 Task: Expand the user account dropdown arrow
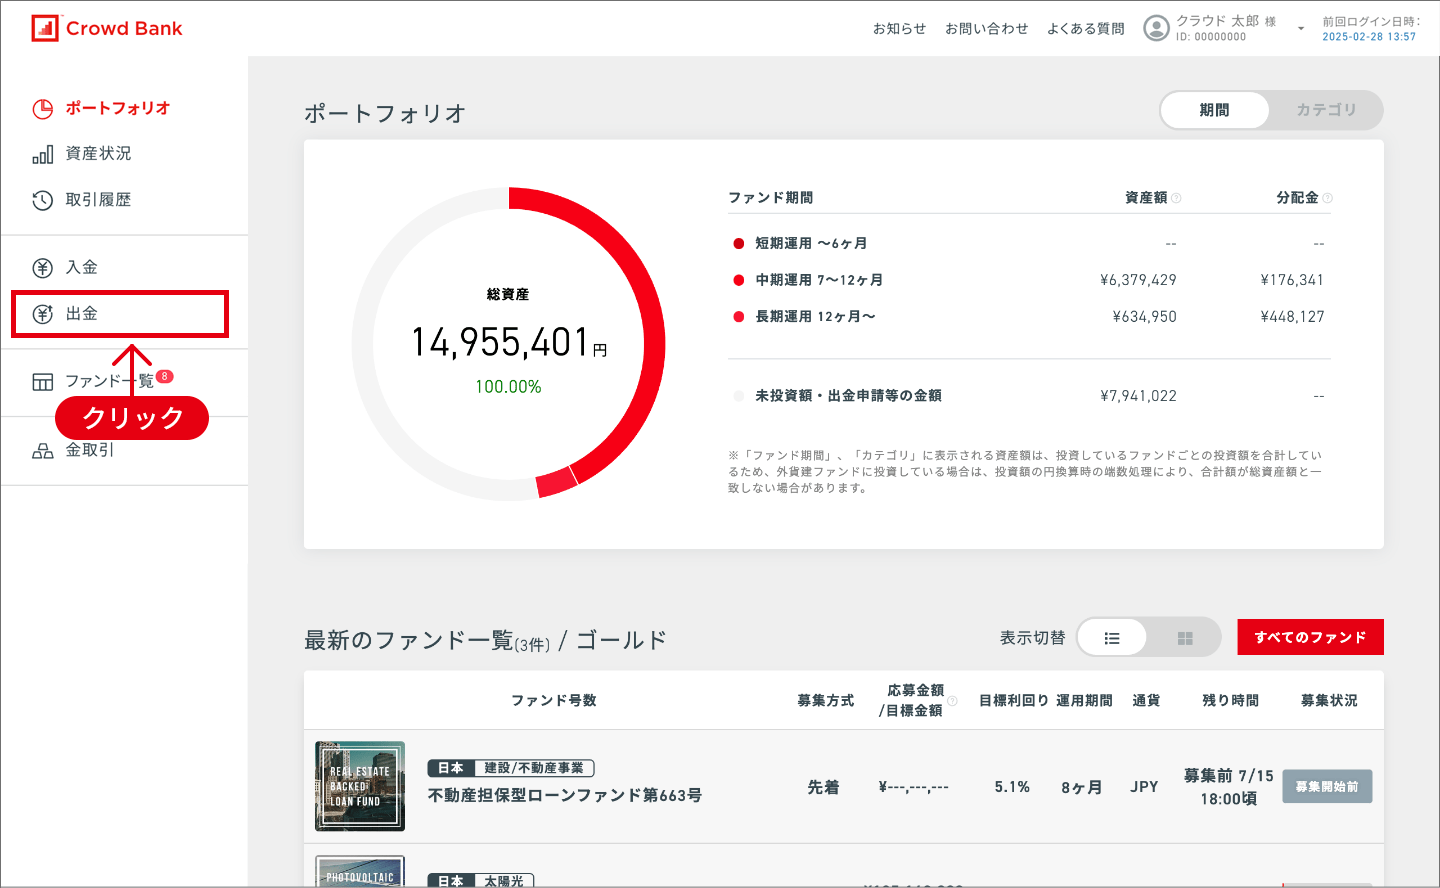click(1301, 29)
